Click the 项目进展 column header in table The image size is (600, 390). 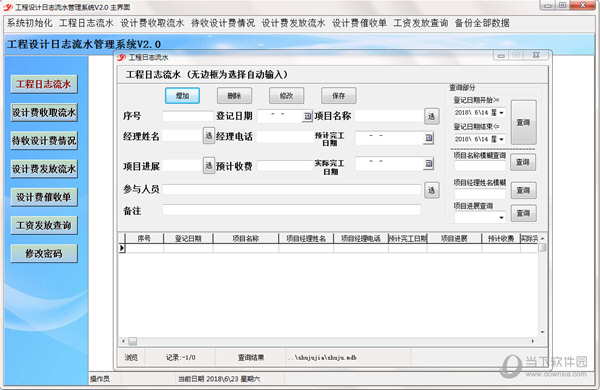pos(454,238)
